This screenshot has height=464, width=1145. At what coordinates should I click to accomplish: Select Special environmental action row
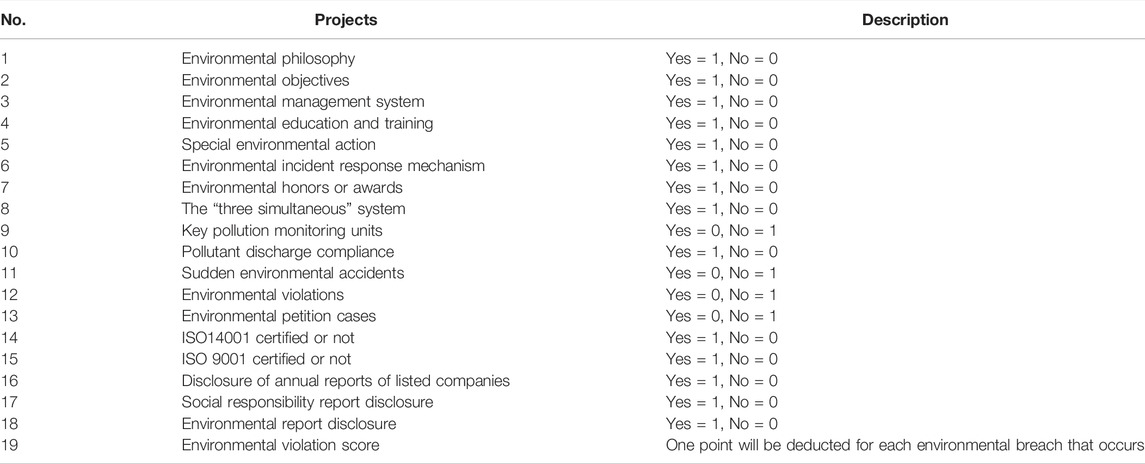click(278, 145)
